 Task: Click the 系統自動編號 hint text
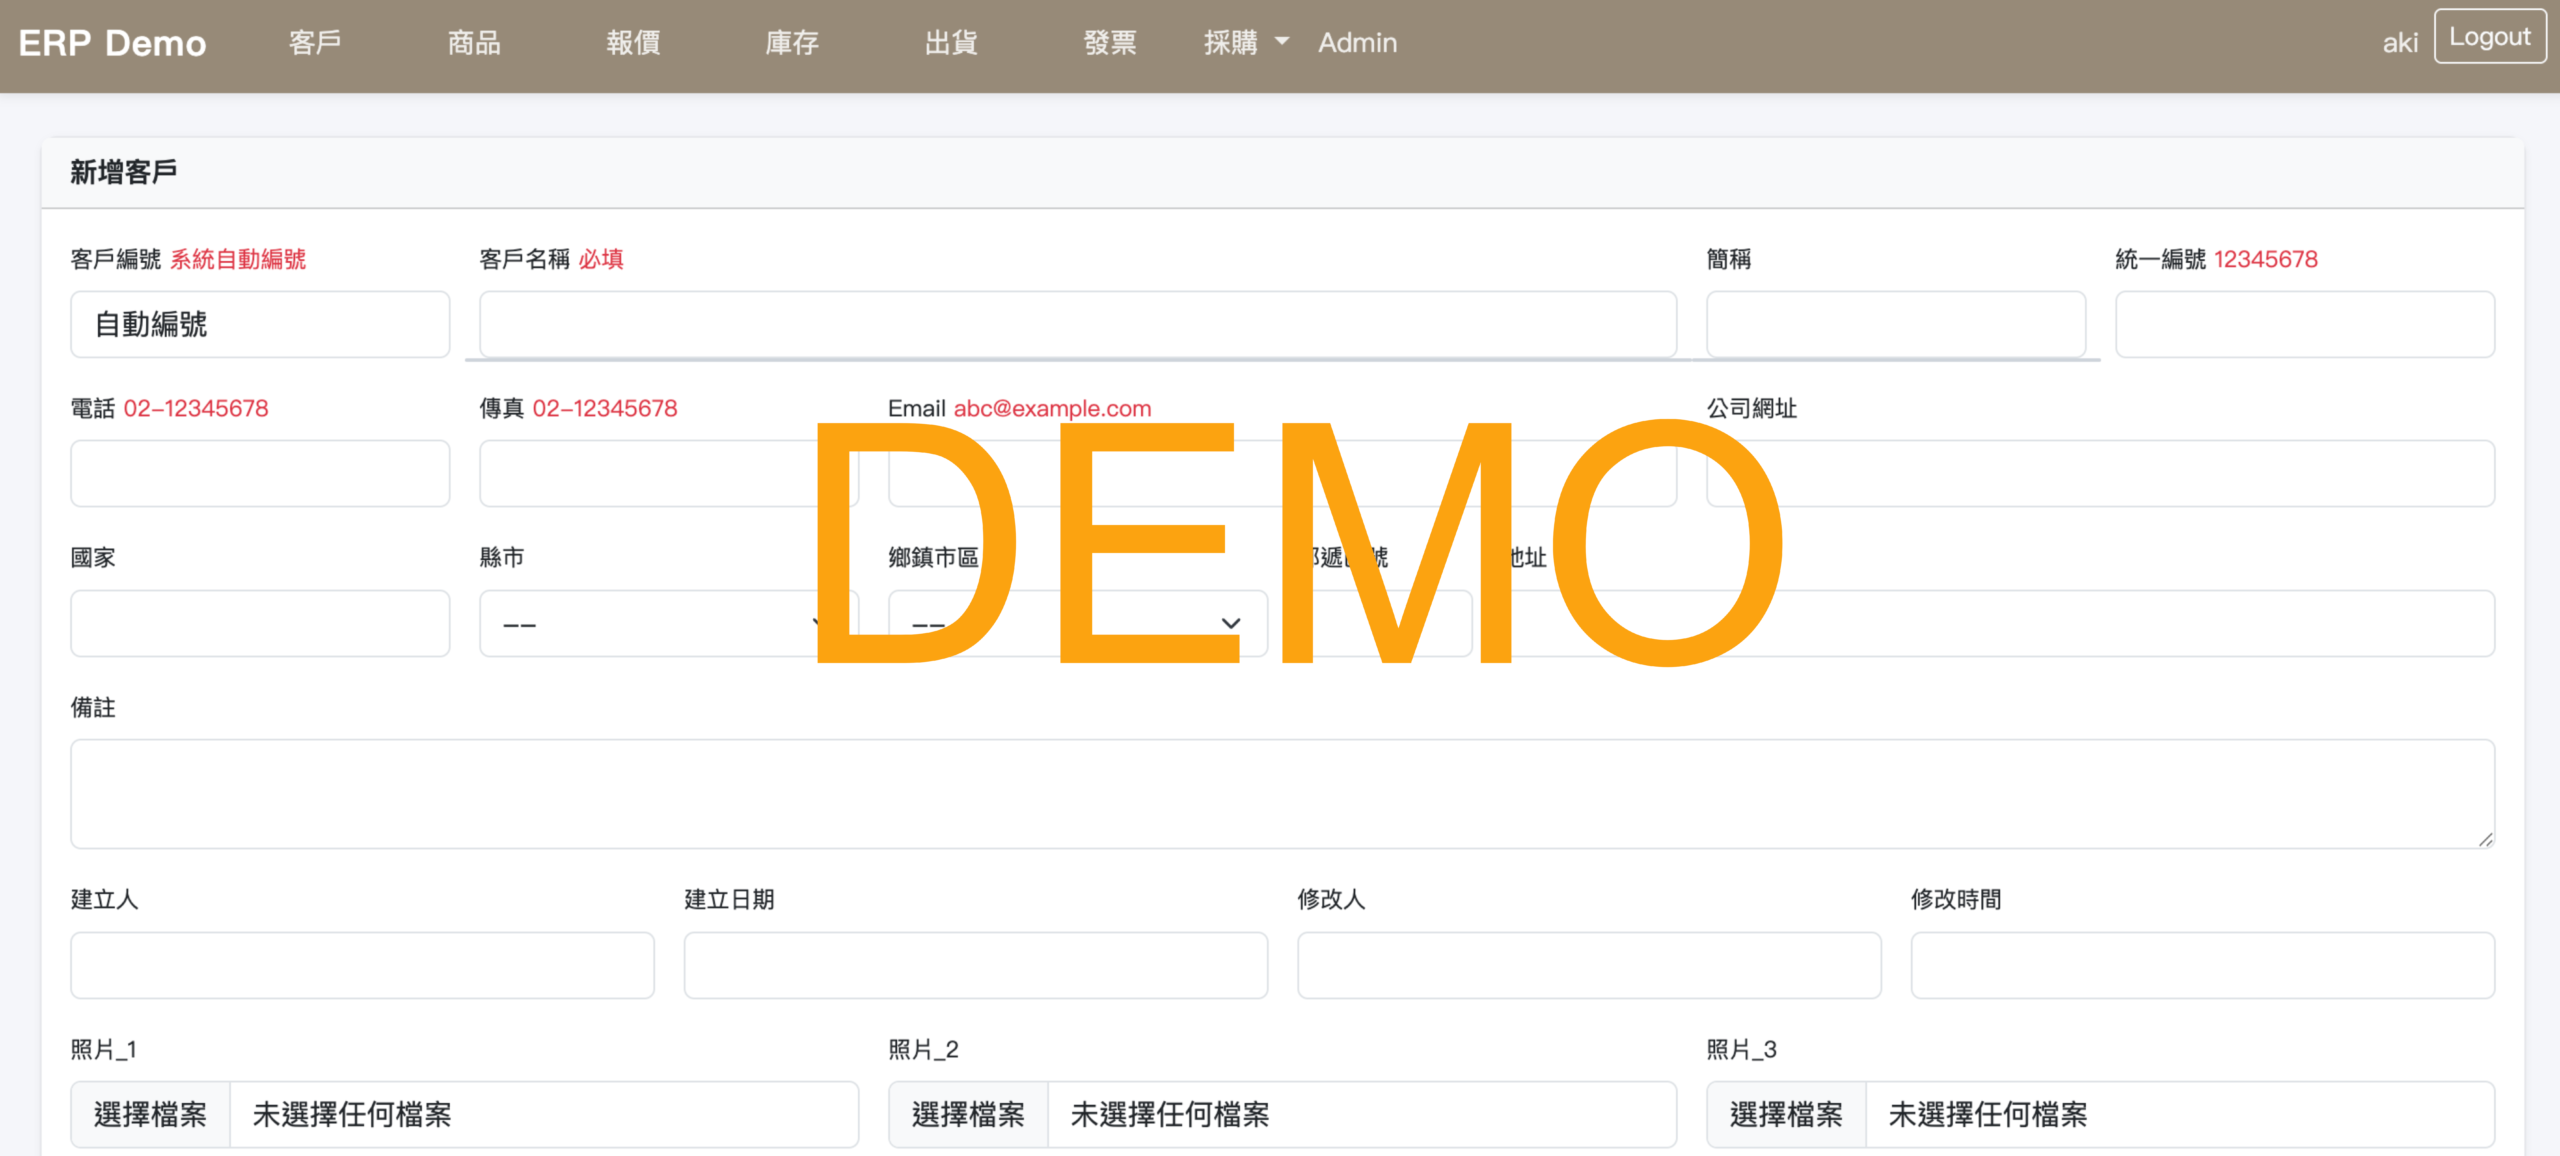click(238, 259)
